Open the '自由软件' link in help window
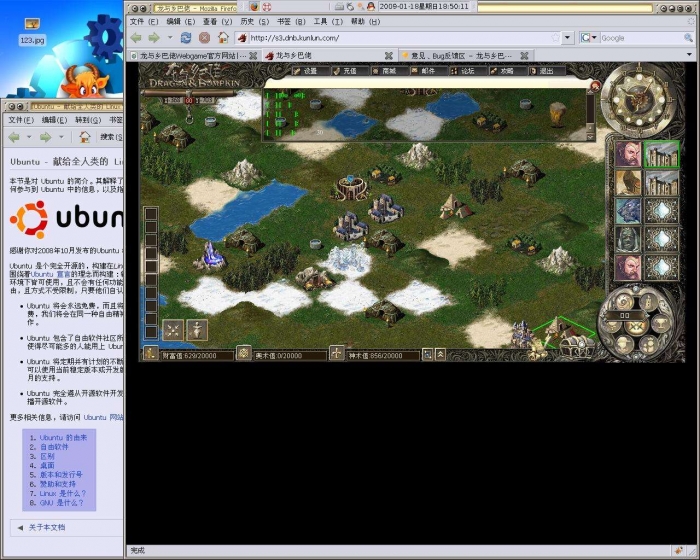The width and height of the screenshot is (700, 560). (54, 447)
